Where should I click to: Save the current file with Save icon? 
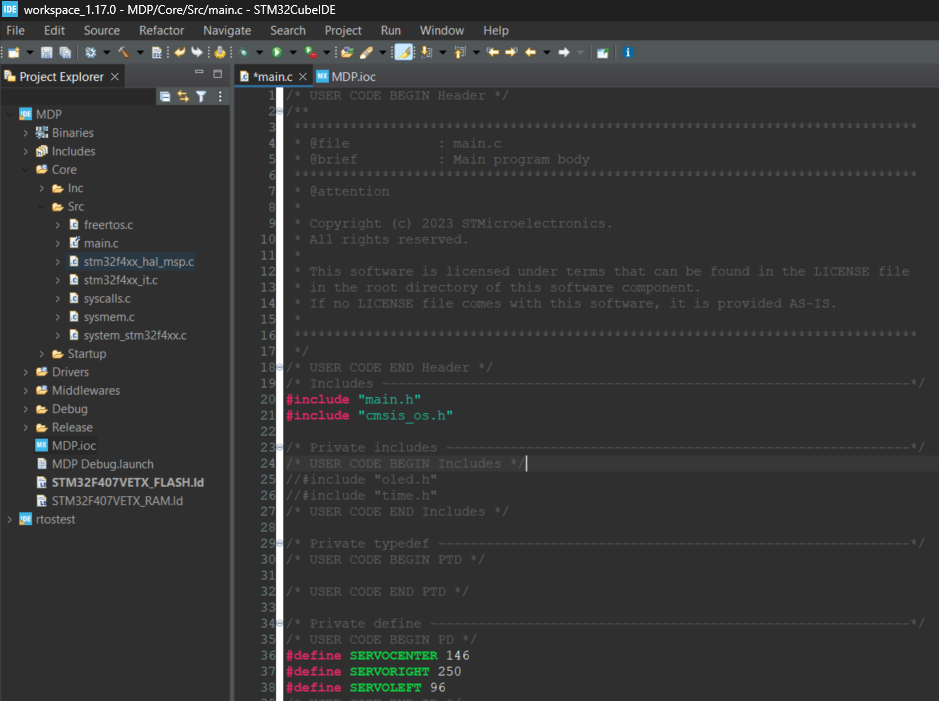click(46, 53)
